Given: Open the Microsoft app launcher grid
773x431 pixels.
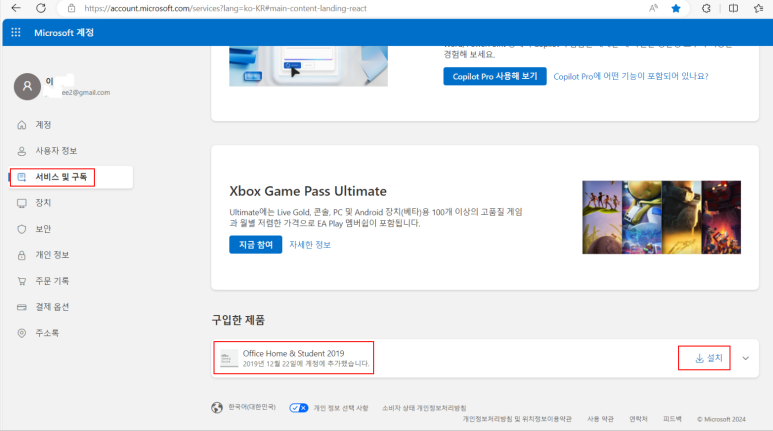Looking at the screenshot, I should coord(16,33).
